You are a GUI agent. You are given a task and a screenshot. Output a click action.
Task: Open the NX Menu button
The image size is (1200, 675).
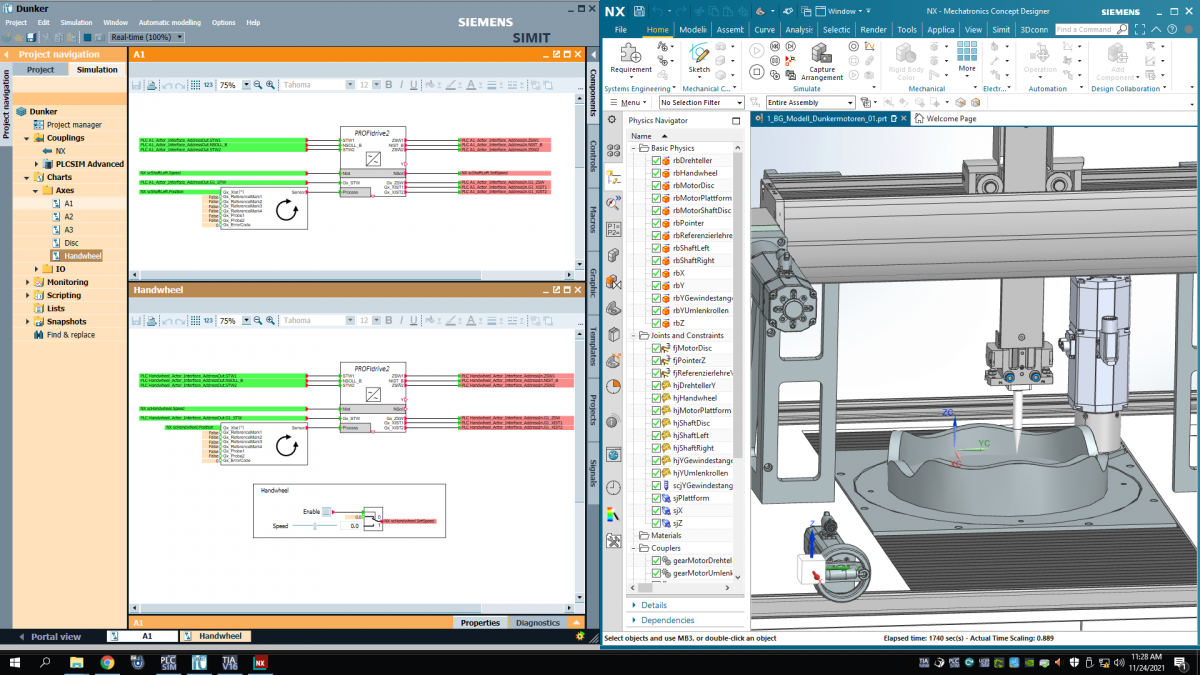[629, 103]
